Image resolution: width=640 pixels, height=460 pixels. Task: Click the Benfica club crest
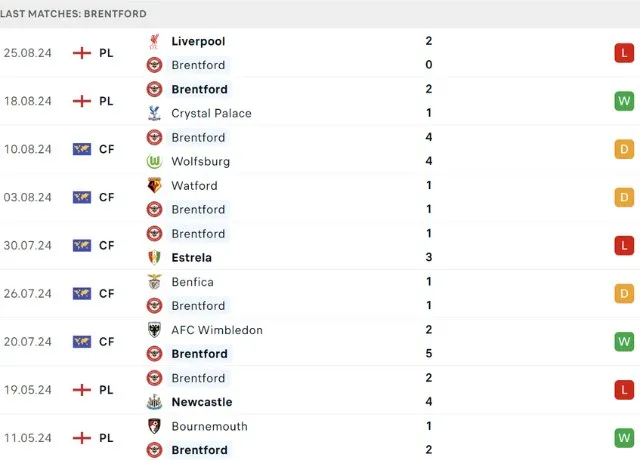155,282
